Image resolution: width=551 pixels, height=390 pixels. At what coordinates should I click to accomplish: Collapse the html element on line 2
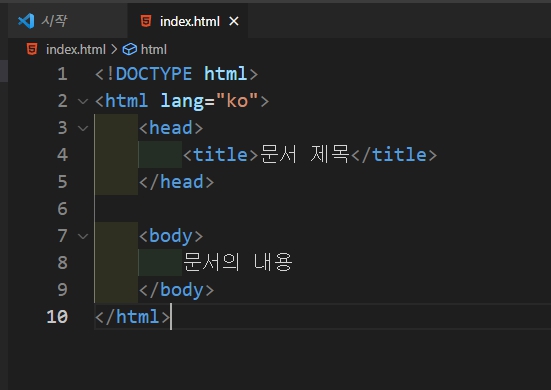[83, 102]
